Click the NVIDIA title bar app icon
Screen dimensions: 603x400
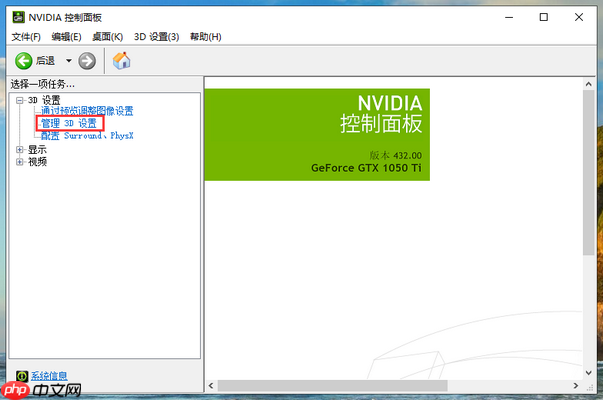[18, 17]
